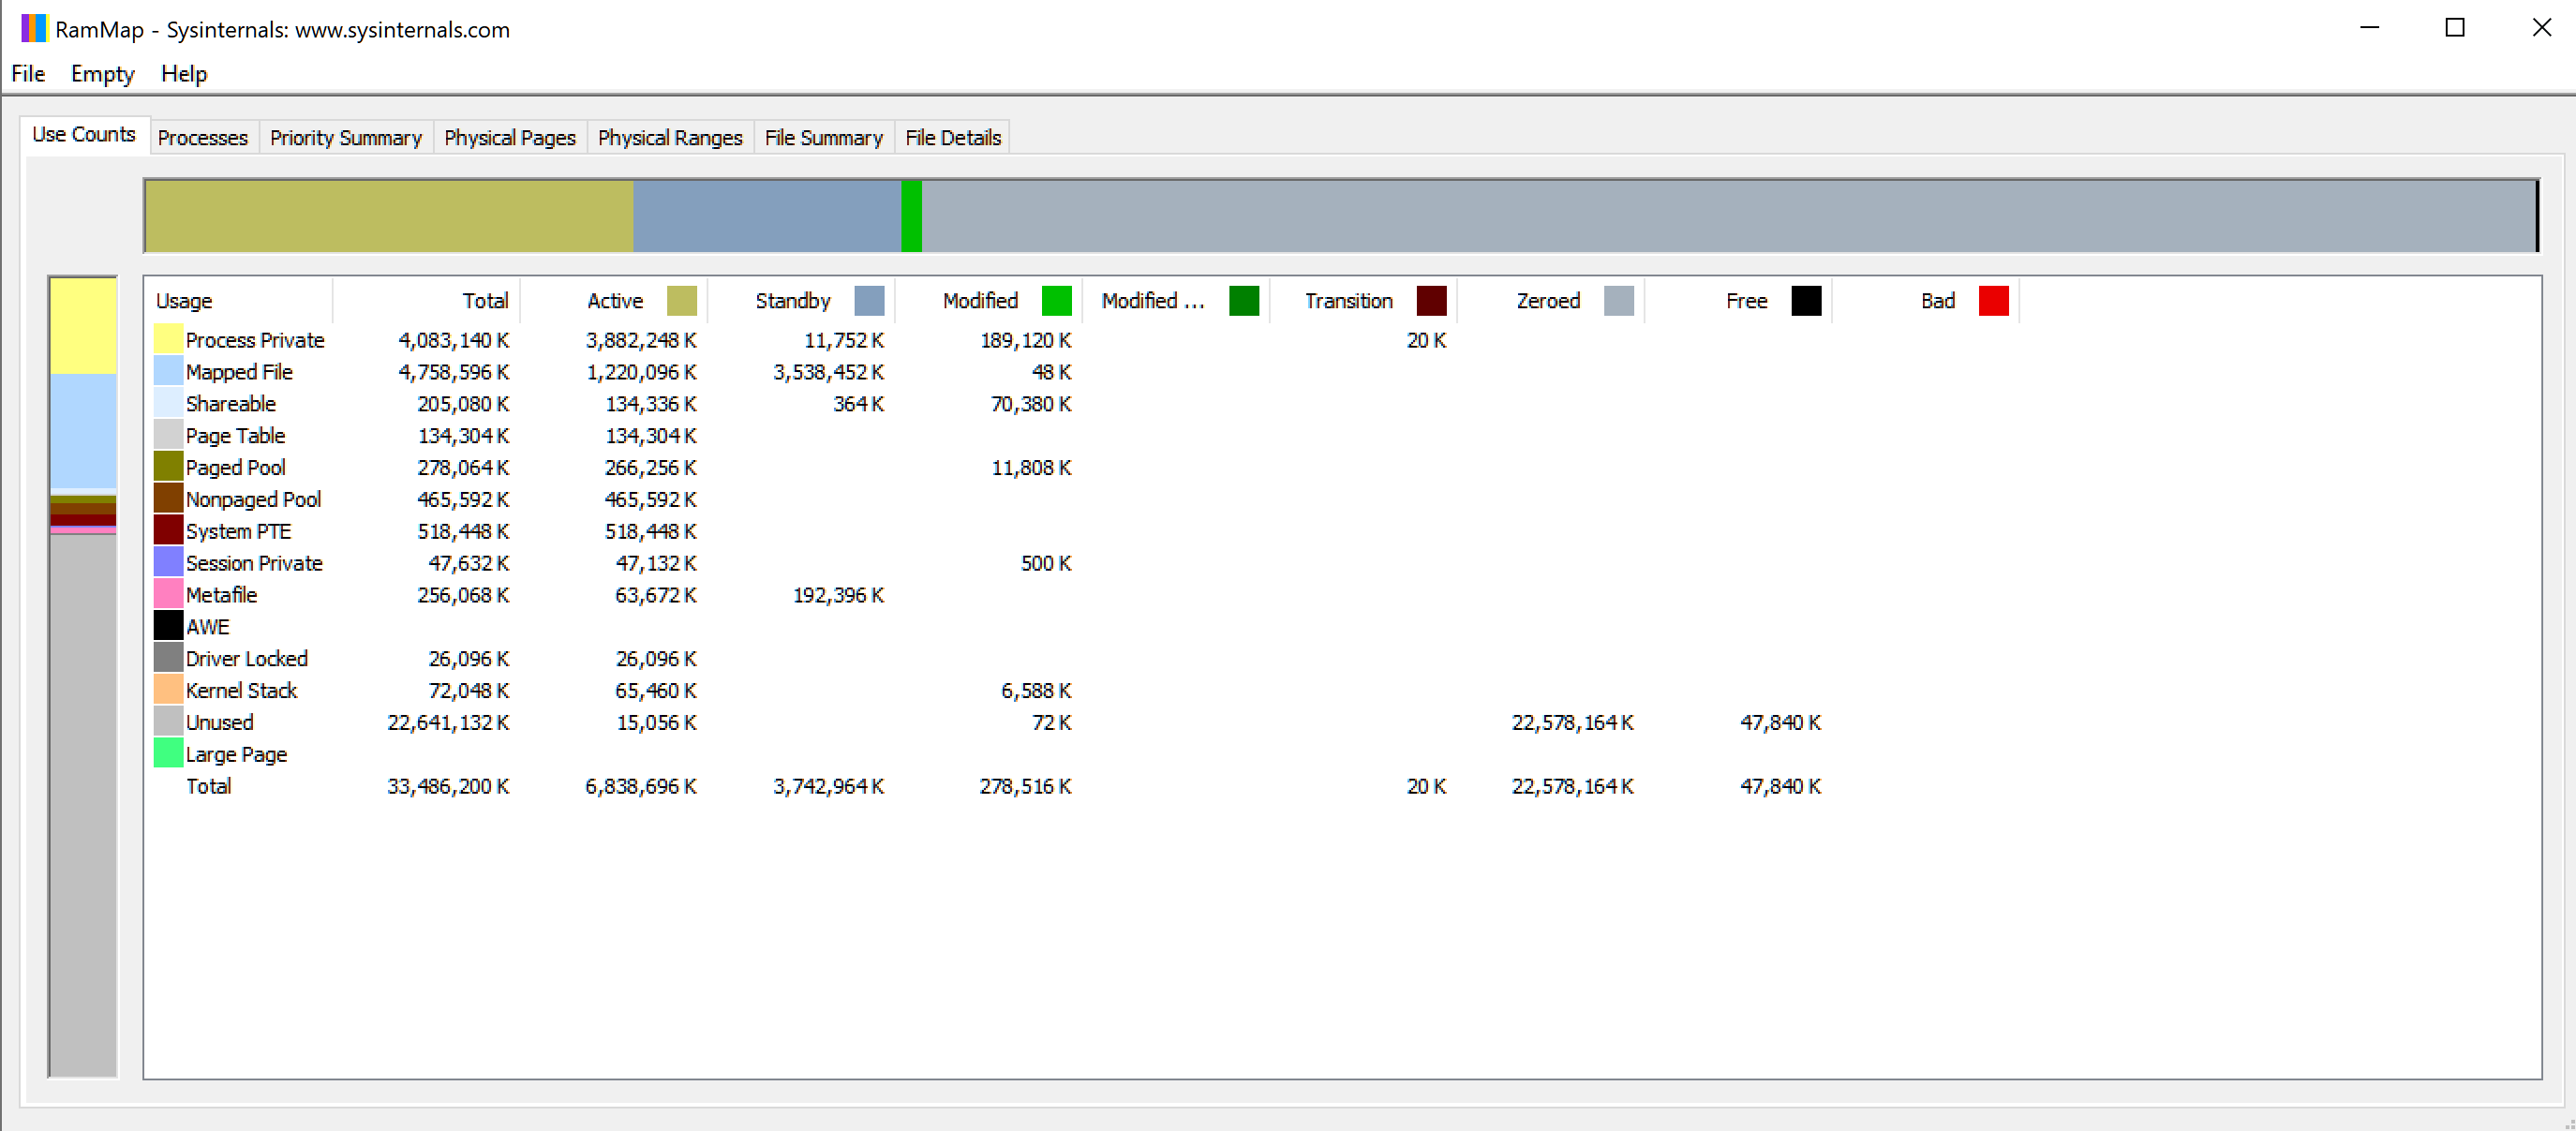Screen dimensions: 2576x1131
Task: Switch to the Priority Summary tab
Action: point(346,138)
